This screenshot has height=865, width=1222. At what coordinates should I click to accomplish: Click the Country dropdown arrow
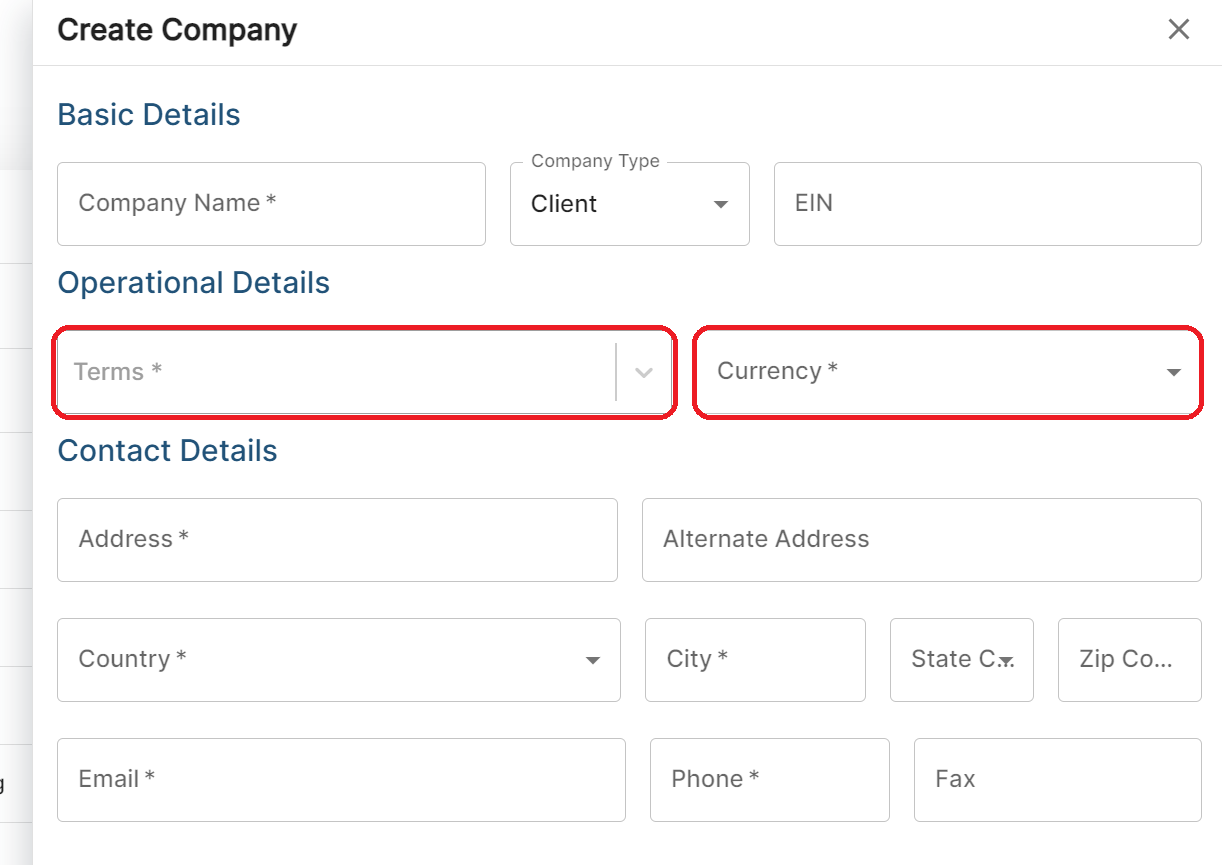(593, 659)
